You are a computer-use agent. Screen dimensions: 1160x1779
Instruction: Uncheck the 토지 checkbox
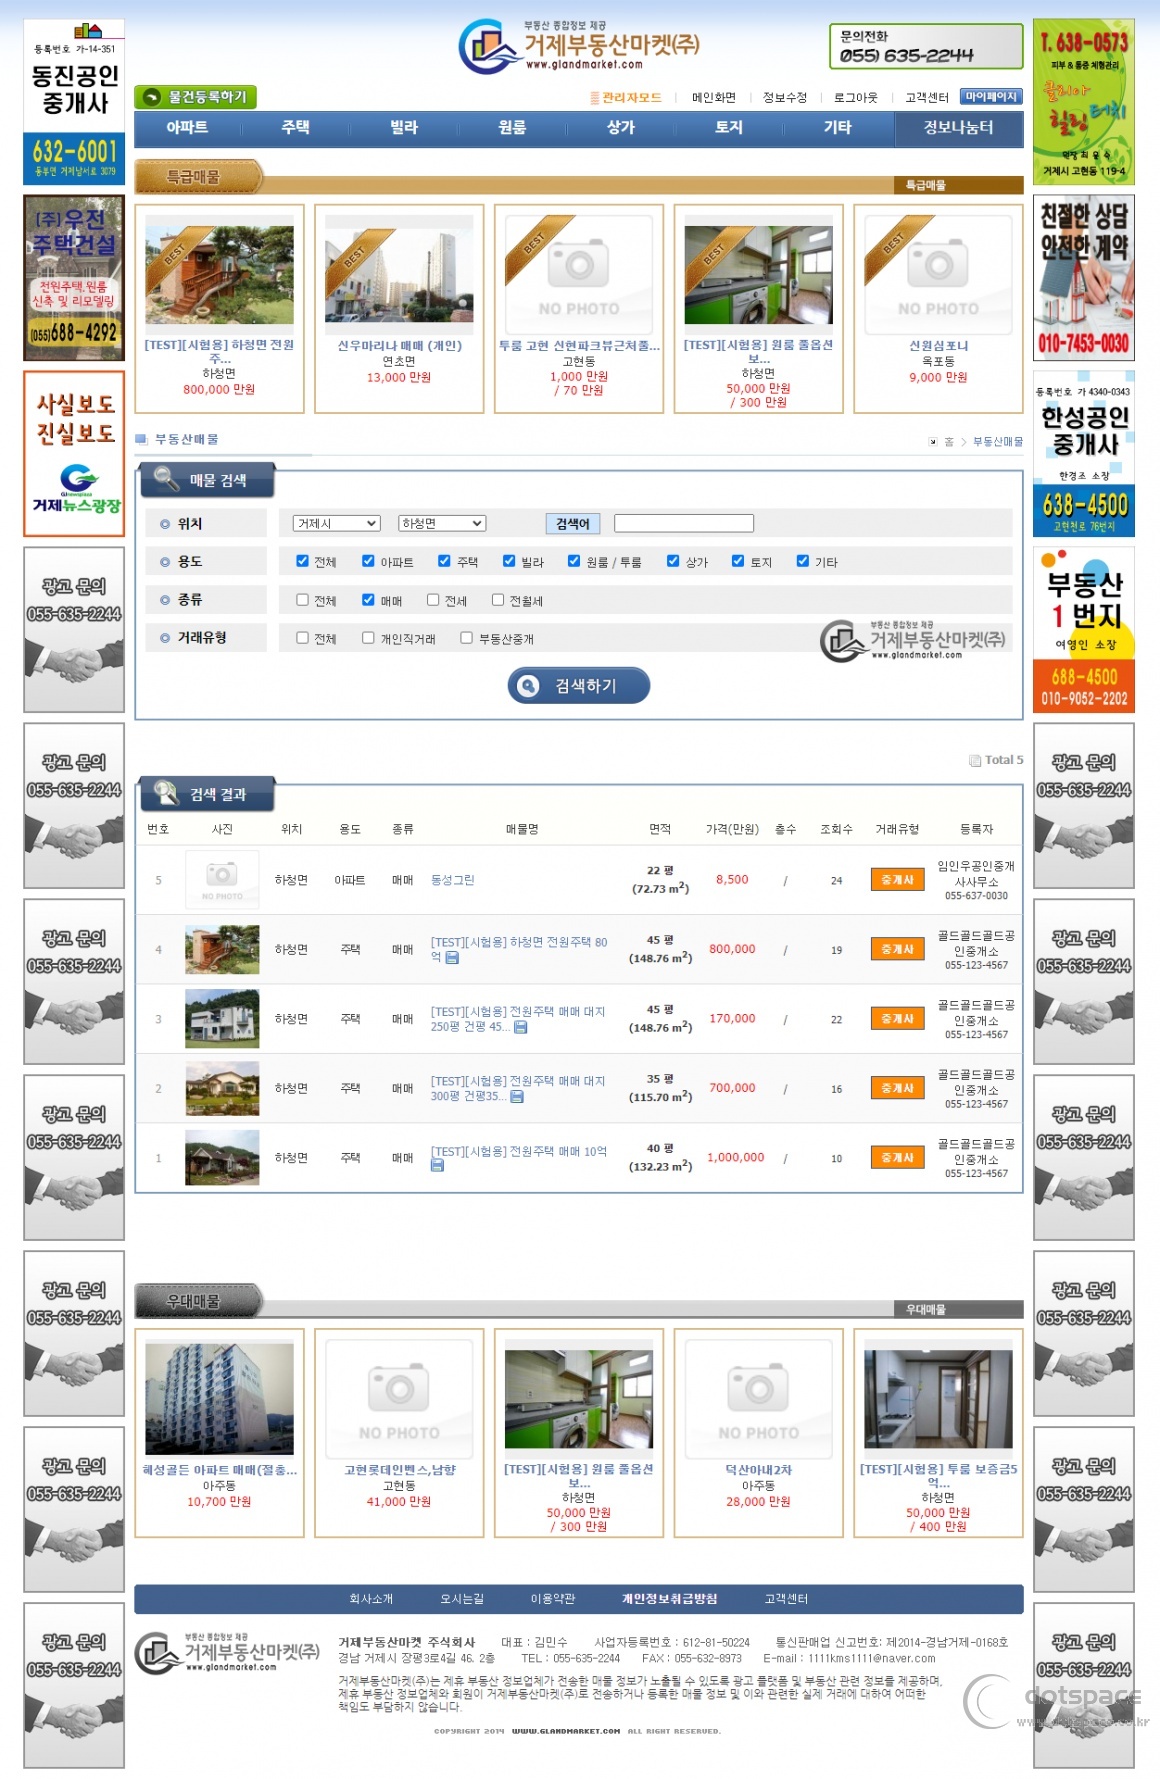pyautogui.click(x=738, y=561)
